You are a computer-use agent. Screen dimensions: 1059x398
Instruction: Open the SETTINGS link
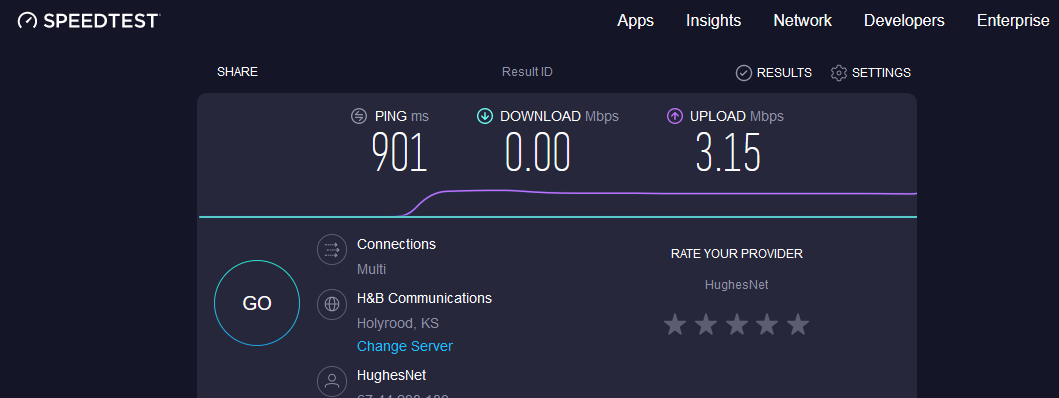pyautogui.click(x=881, y=73)
